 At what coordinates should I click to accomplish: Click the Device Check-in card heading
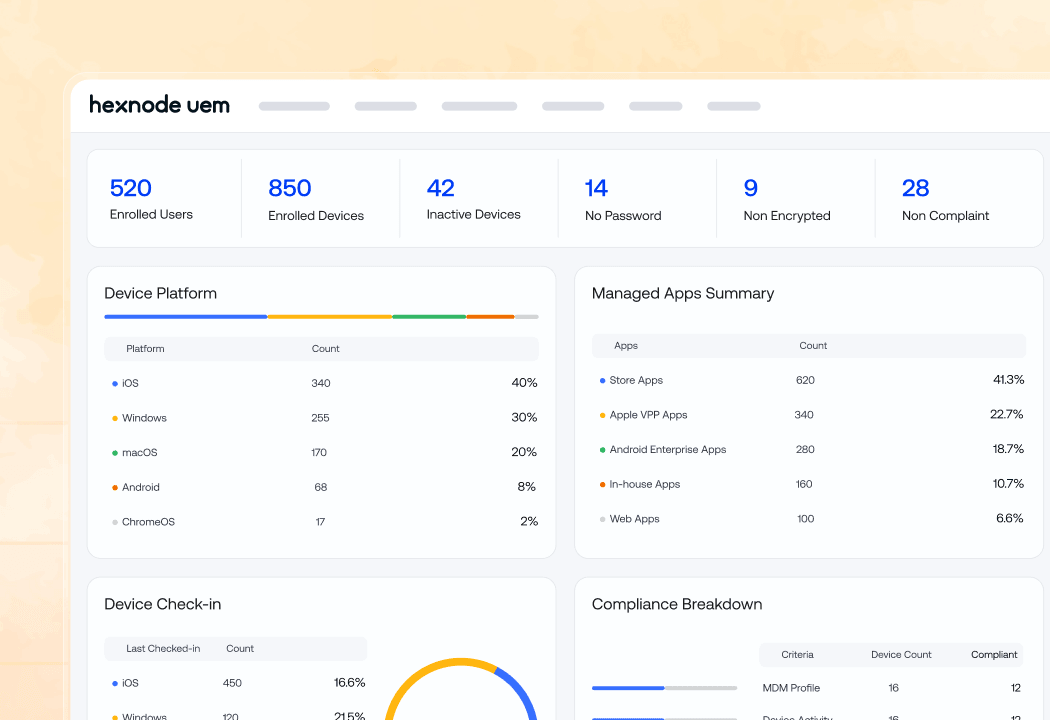163,604
